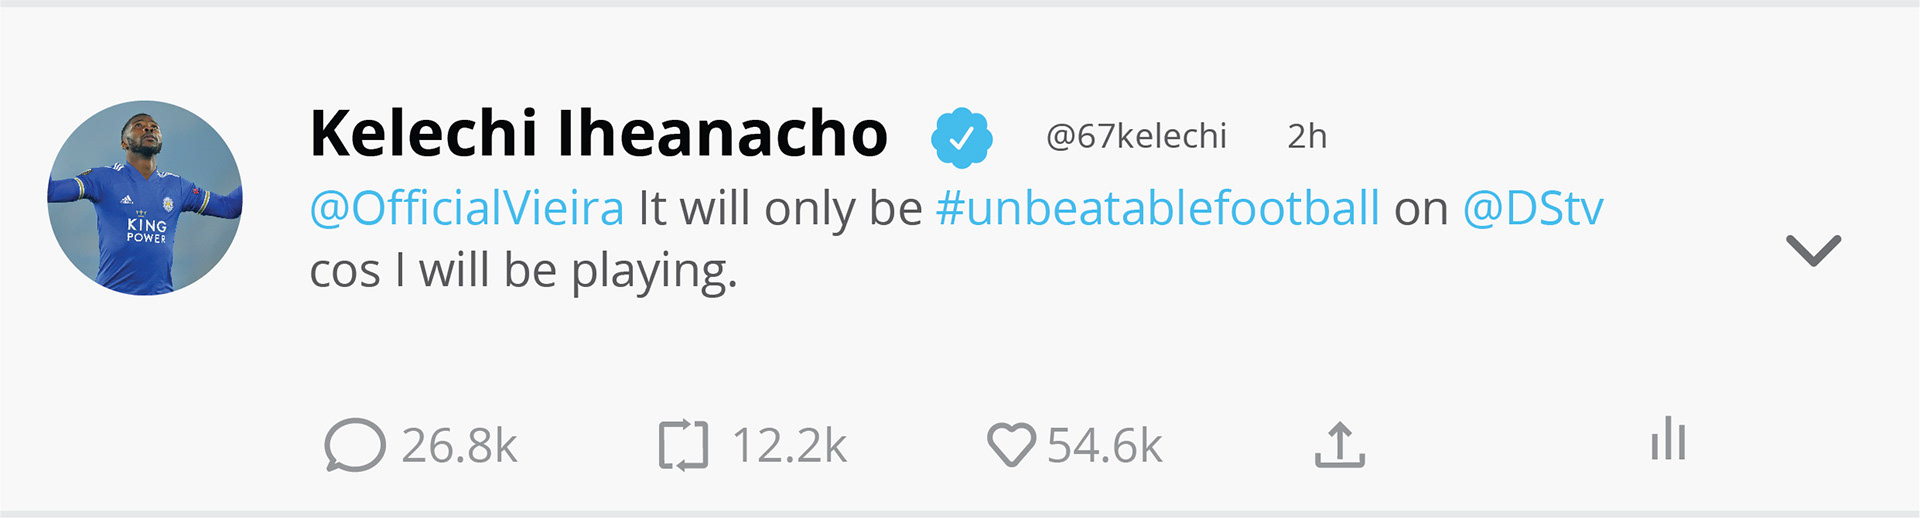1920x519 pixels.
Task: Click the share upload arrow icon
Action: pos(1339,445)
